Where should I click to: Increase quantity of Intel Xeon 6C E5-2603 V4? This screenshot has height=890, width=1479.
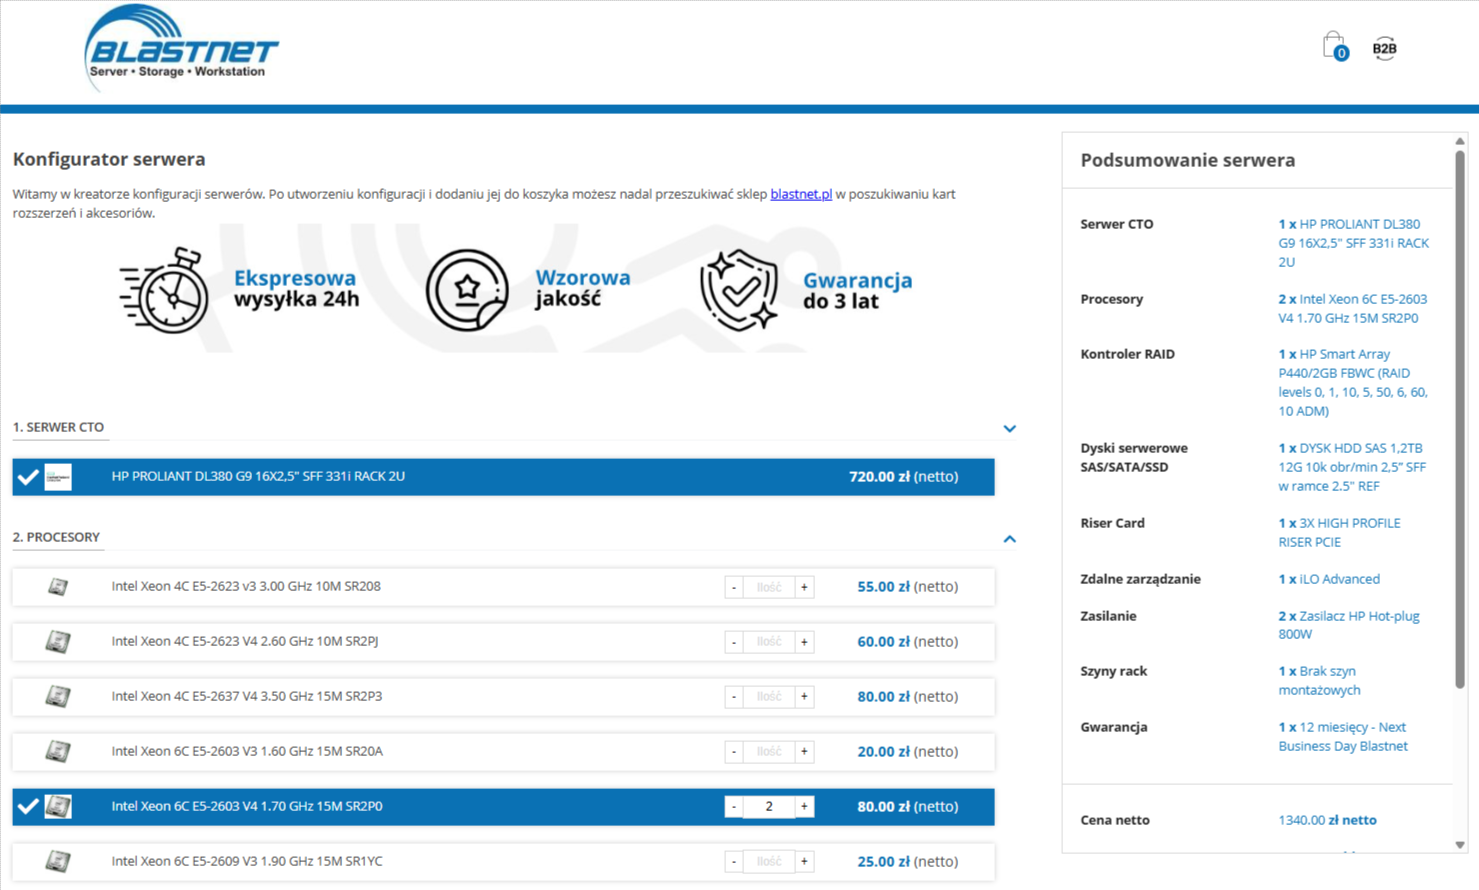click(x=806, y=806)
